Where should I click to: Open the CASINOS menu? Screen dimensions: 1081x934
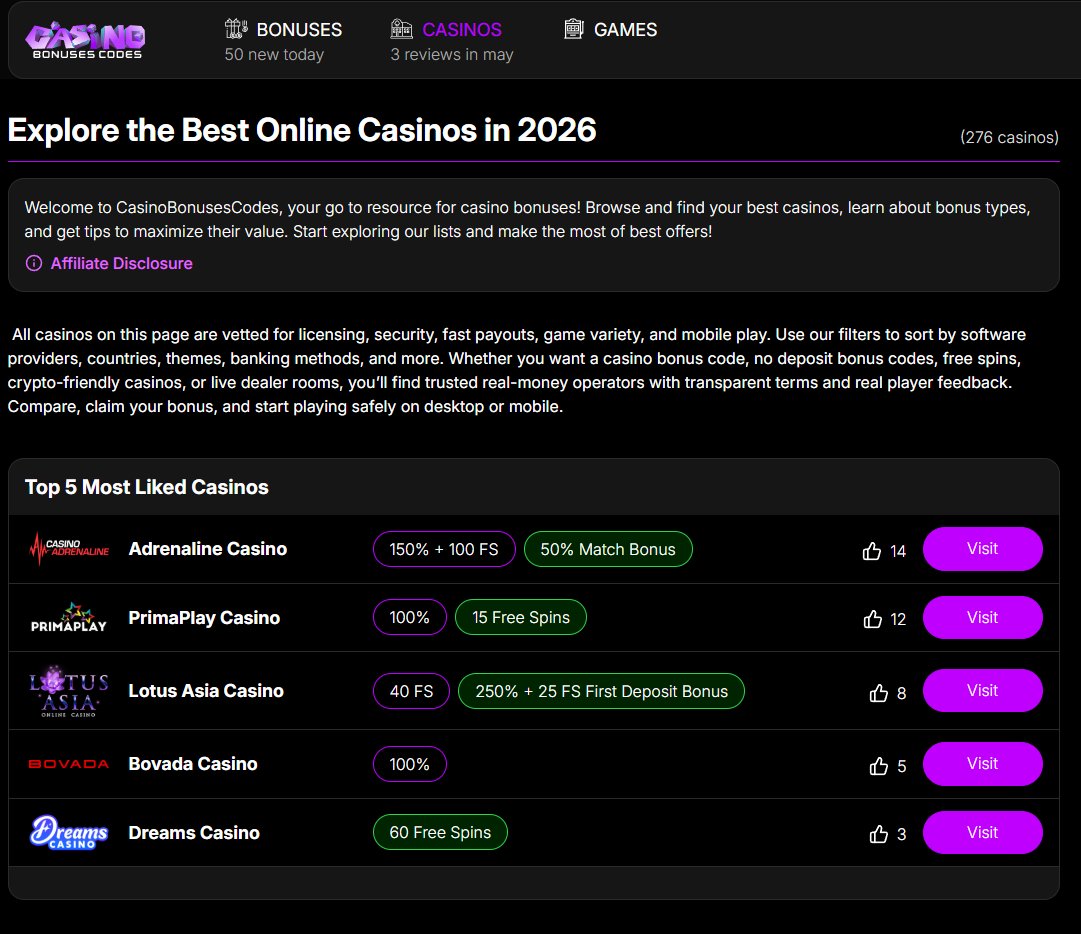(x=461, y=30)
